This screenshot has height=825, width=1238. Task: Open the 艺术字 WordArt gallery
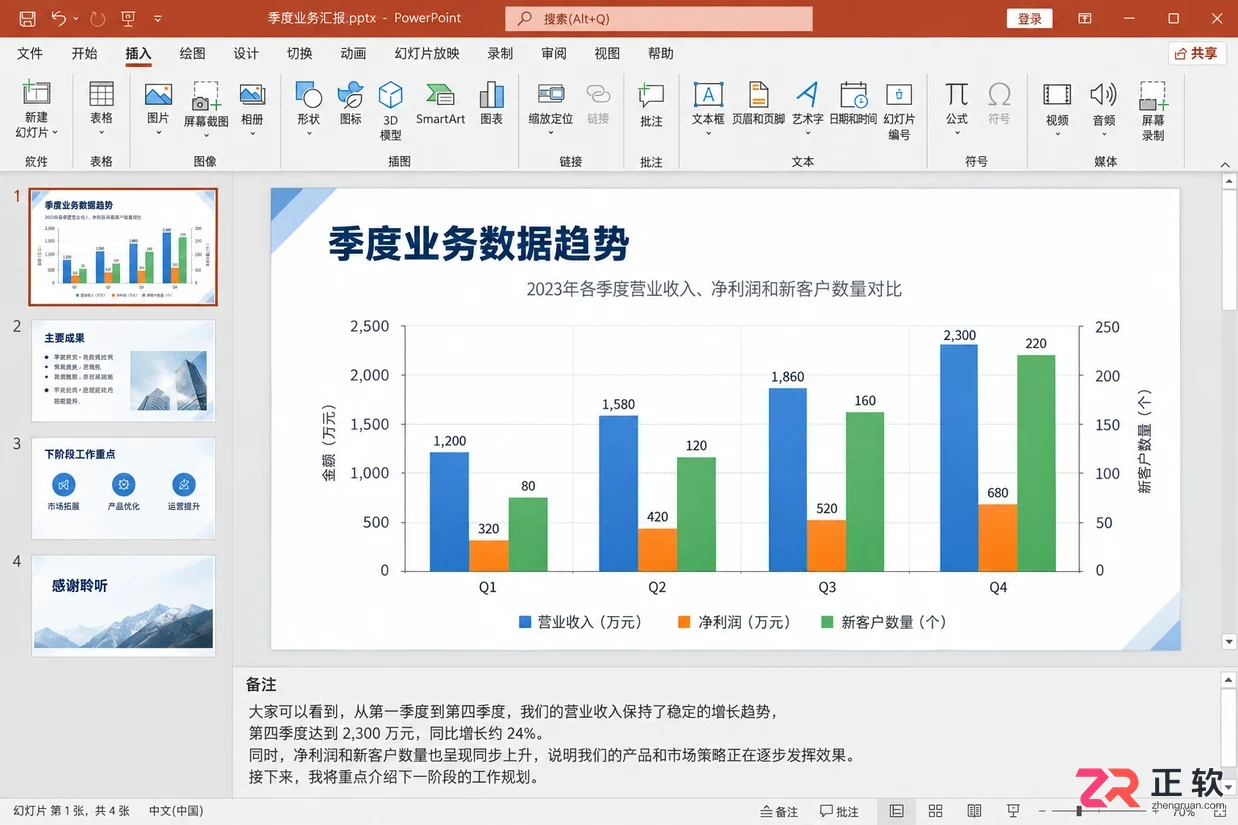[x=807, y=109]
